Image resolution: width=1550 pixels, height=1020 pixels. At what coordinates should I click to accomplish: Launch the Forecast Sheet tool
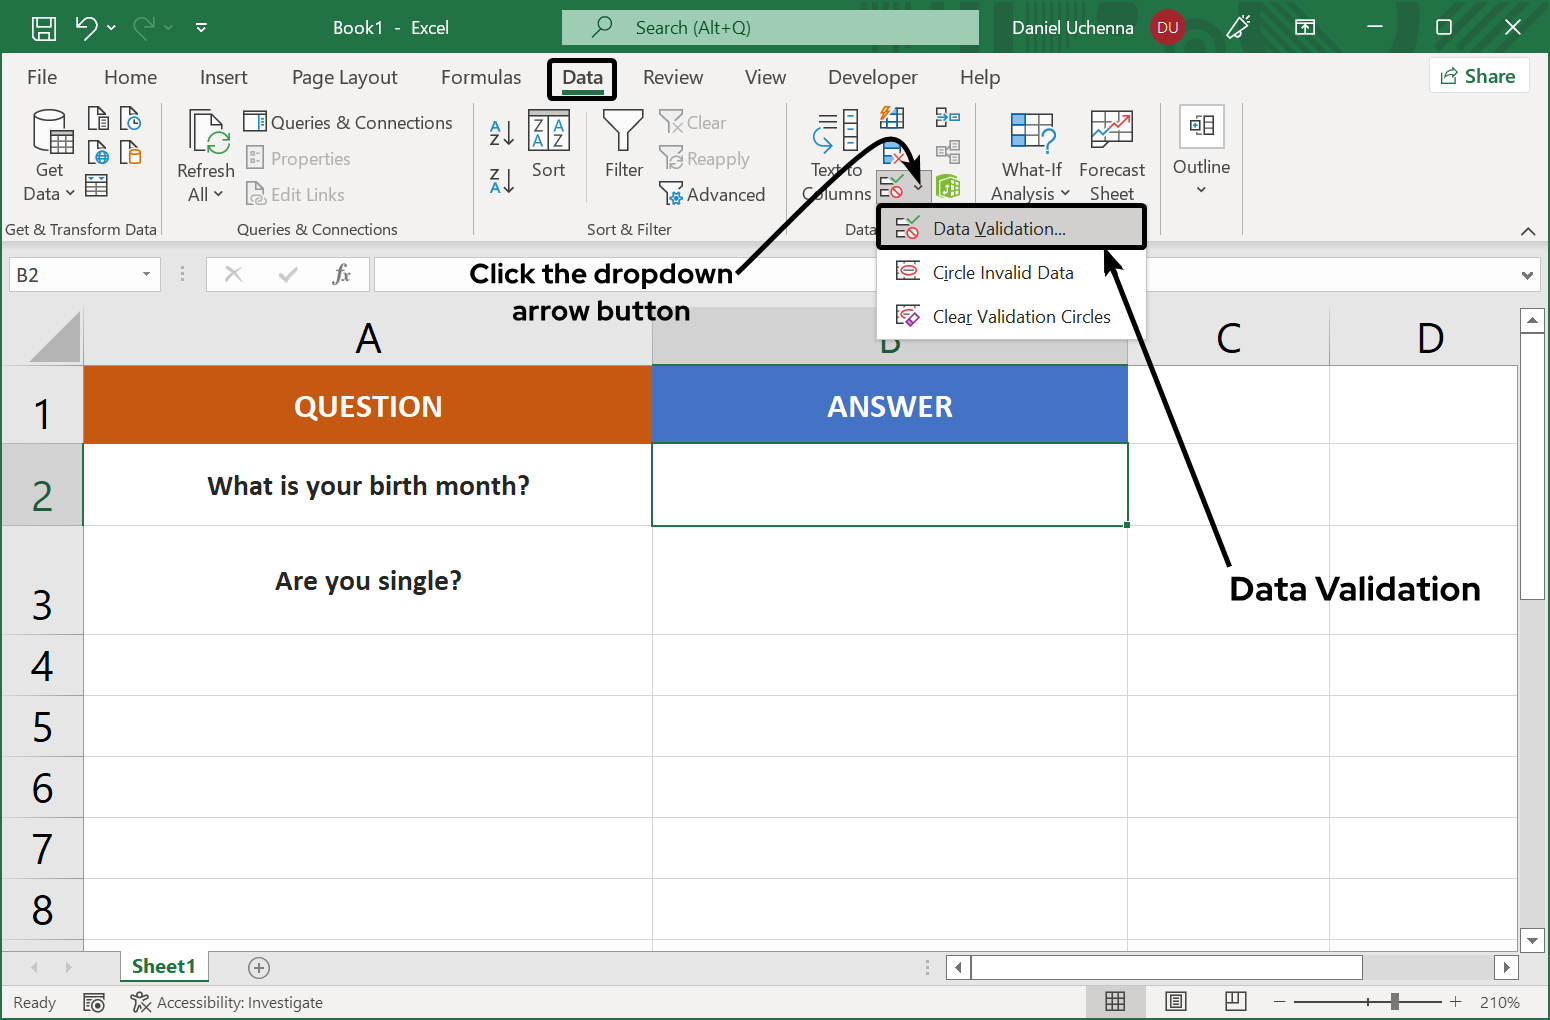point(1111,152)
